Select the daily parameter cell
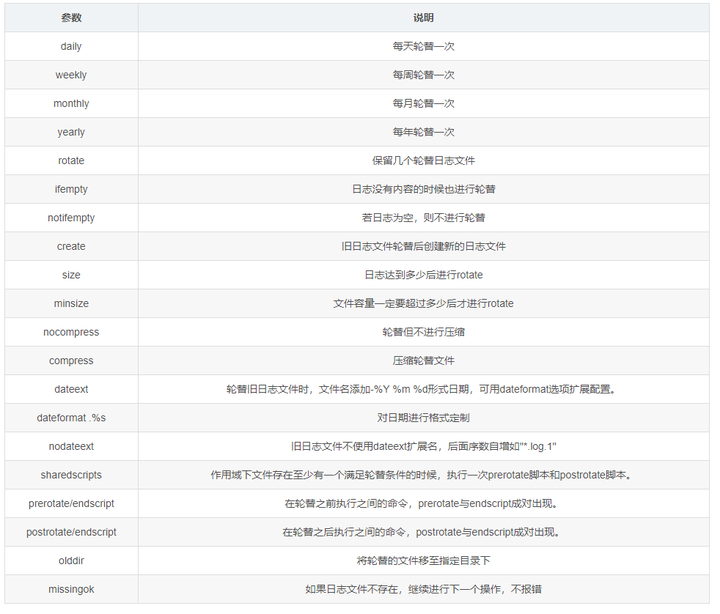This screenshot has width=720, height=614. click(x=71, y=46)
